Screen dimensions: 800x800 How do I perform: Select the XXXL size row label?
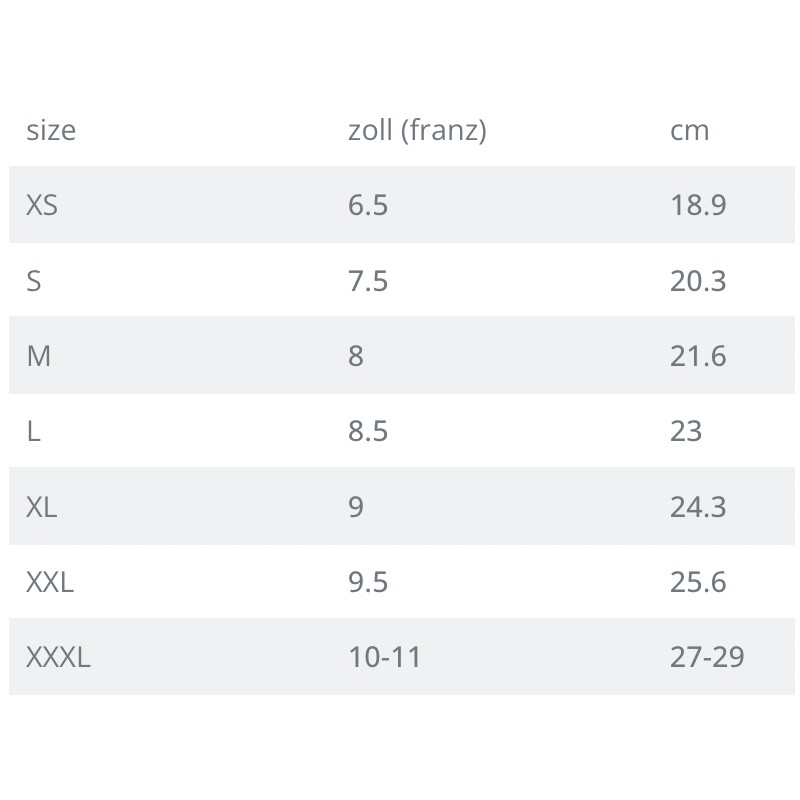click(58, 657)
